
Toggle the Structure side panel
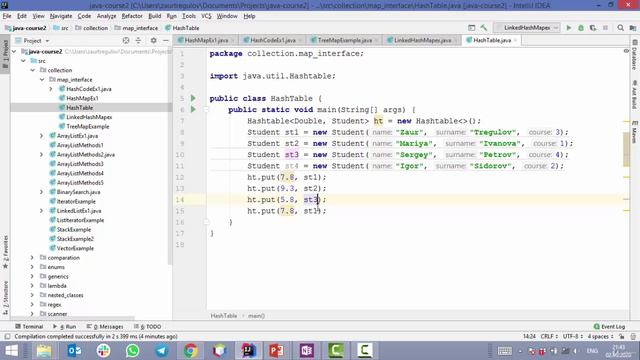coord(5,298)
